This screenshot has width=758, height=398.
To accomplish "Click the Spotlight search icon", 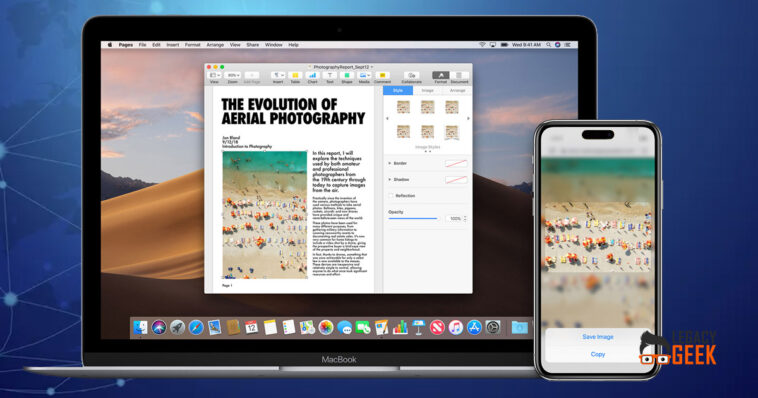I will [x=548, y=44].
